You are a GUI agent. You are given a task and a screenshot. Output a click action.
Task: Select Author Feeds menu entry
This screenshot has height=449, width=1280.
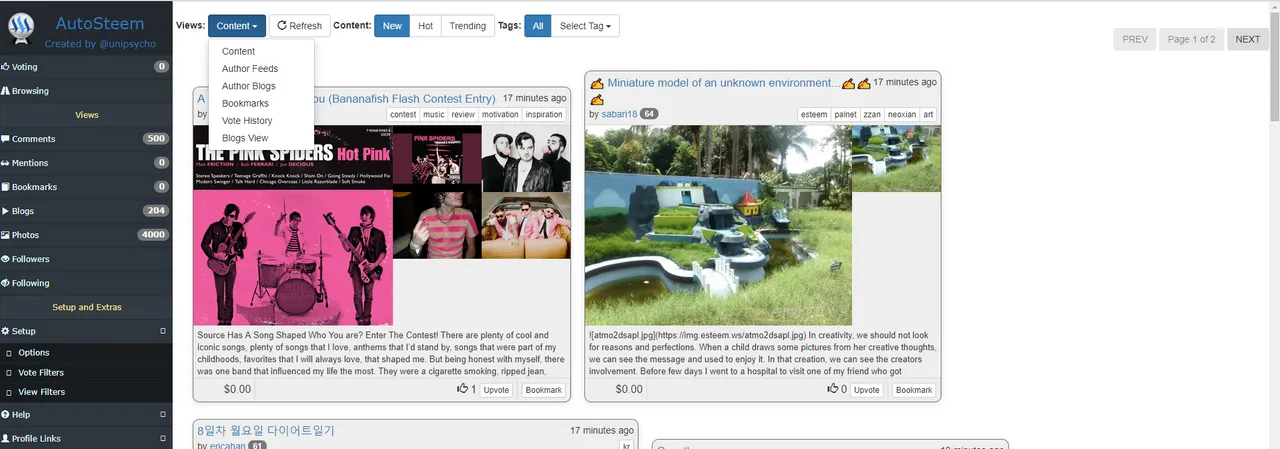click(261, 69)
